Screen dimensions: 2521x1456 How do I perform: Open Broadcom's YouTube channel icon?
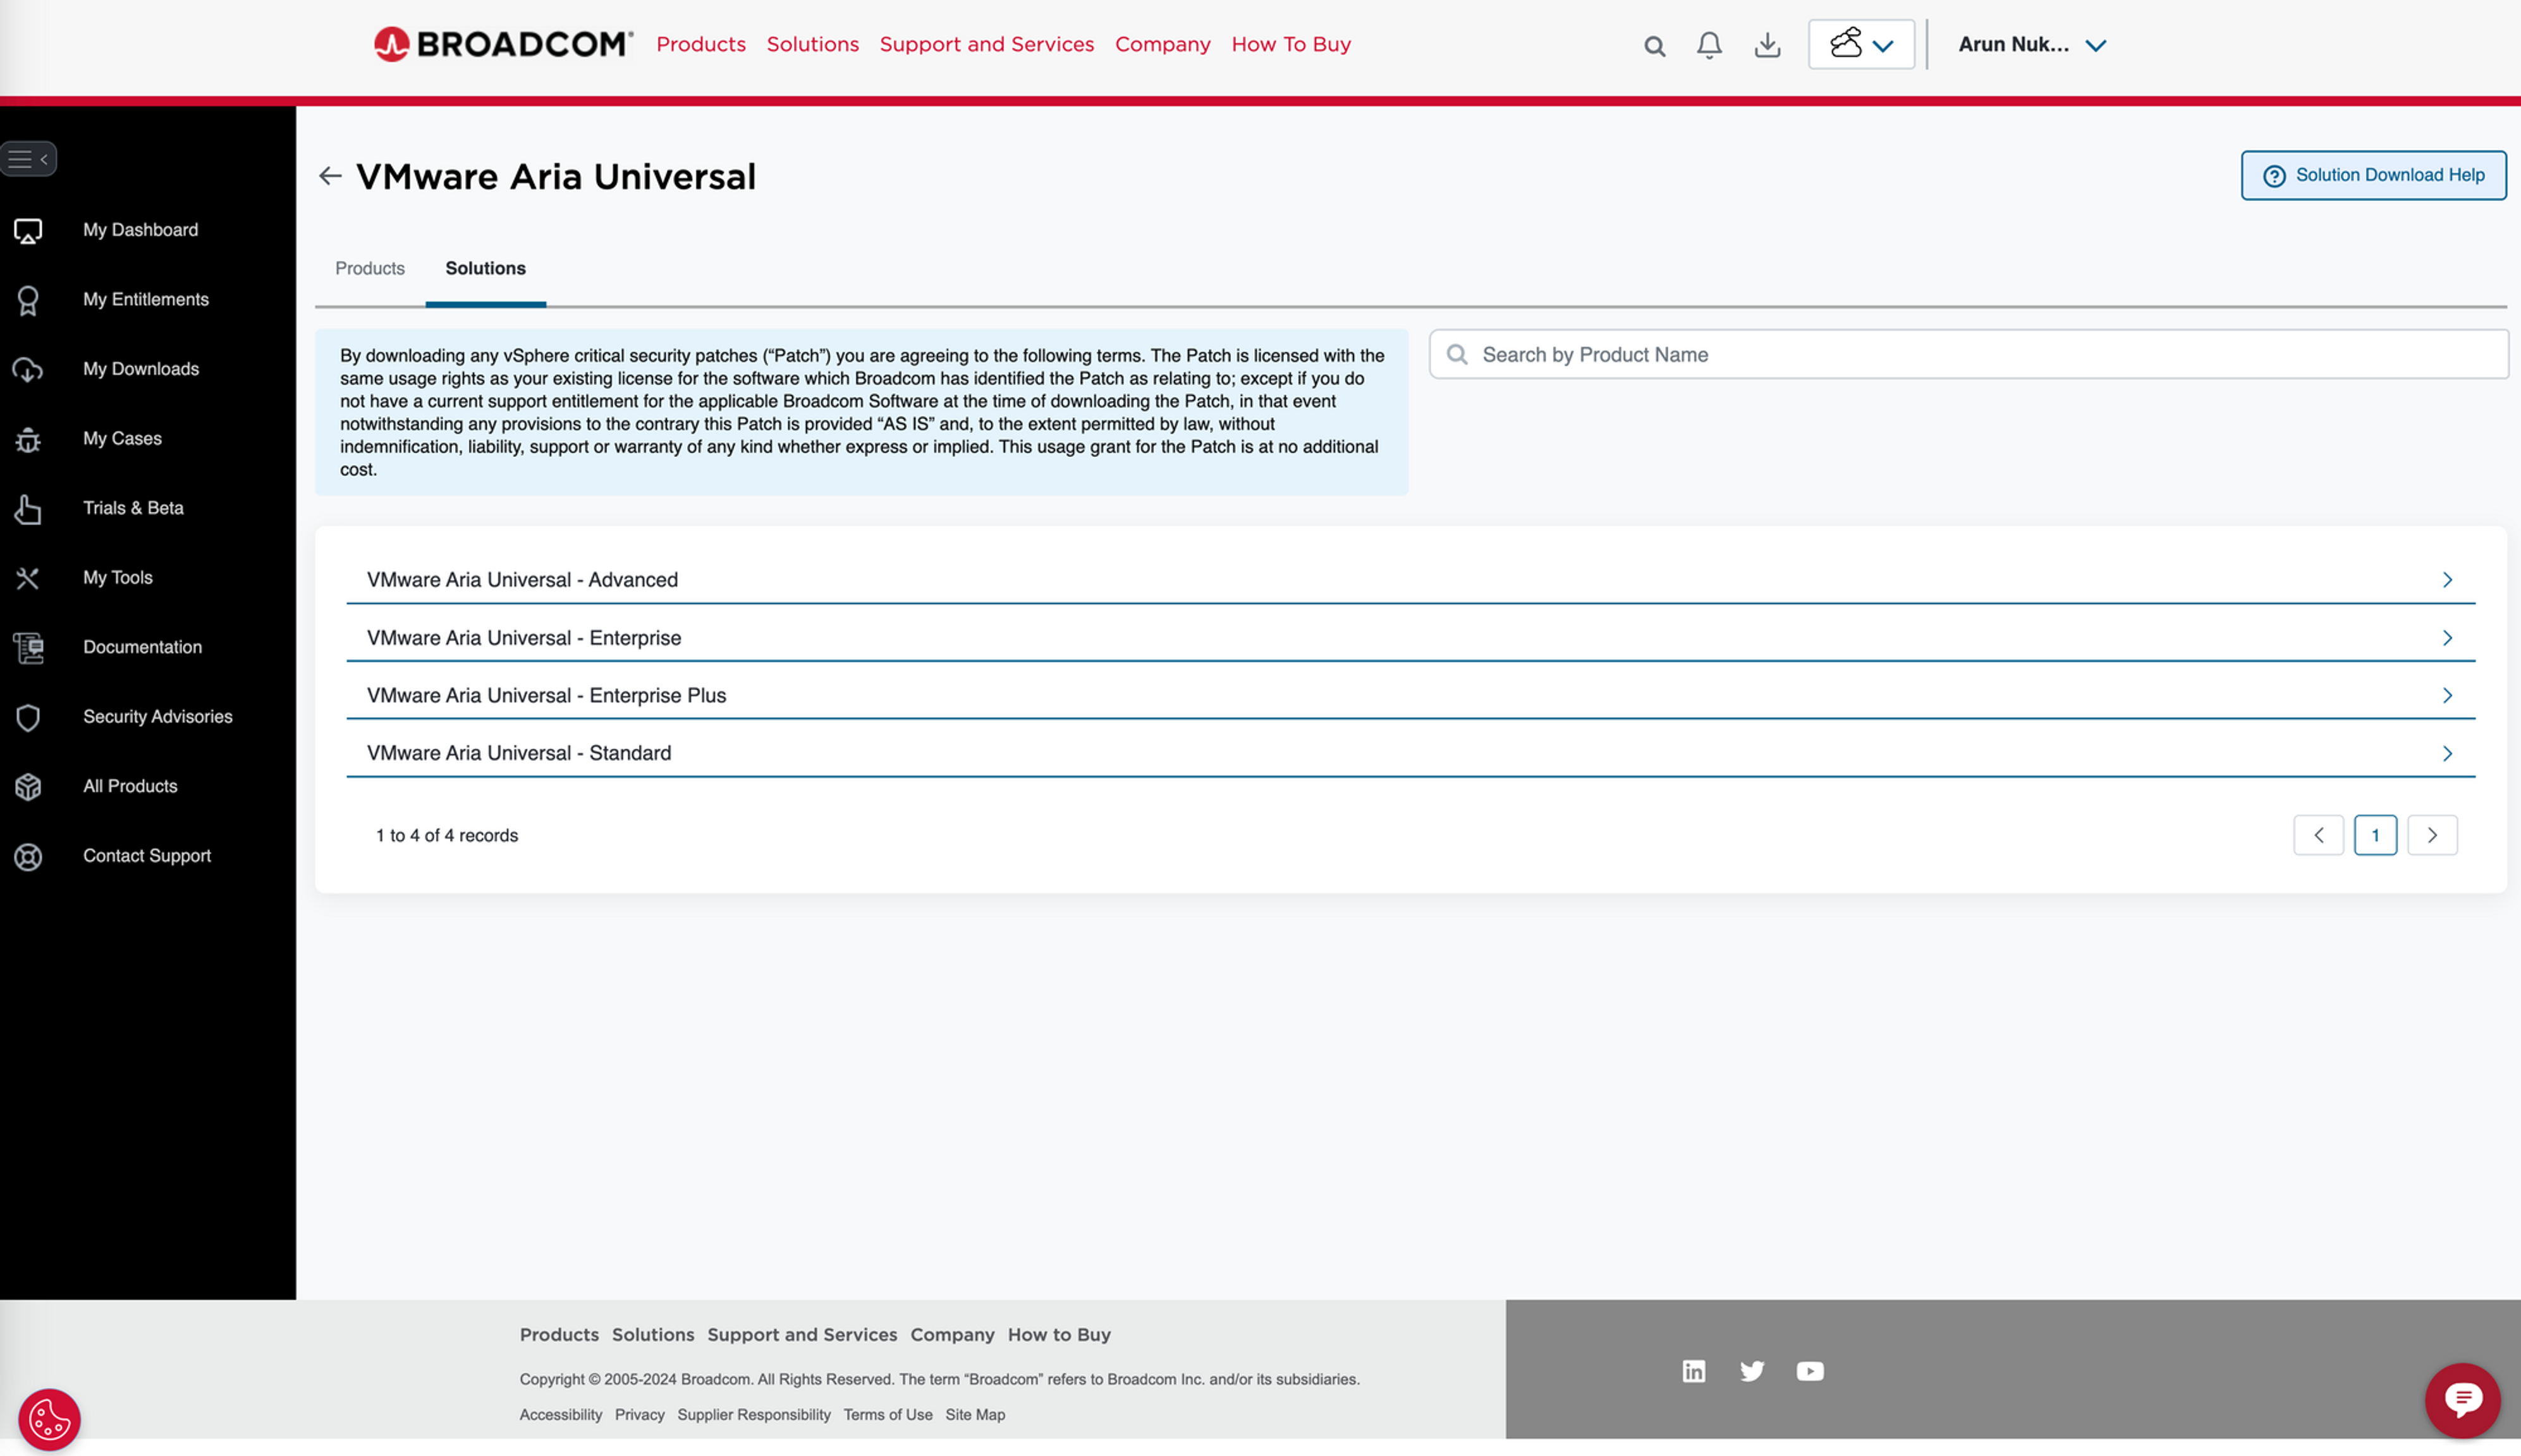pos(1809,1371)
